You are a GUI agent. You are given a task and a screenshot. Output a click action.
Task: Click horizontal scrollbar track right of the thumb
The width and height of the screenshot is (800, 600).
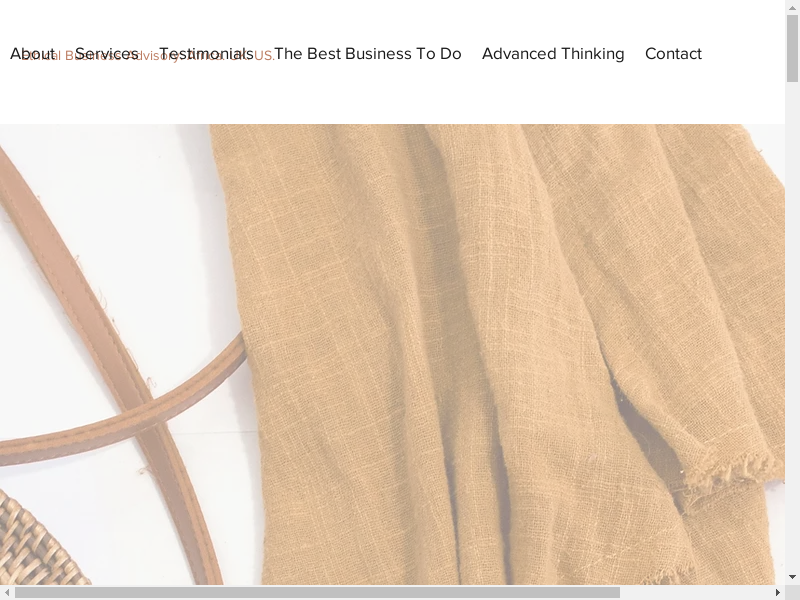click(700, 592)
